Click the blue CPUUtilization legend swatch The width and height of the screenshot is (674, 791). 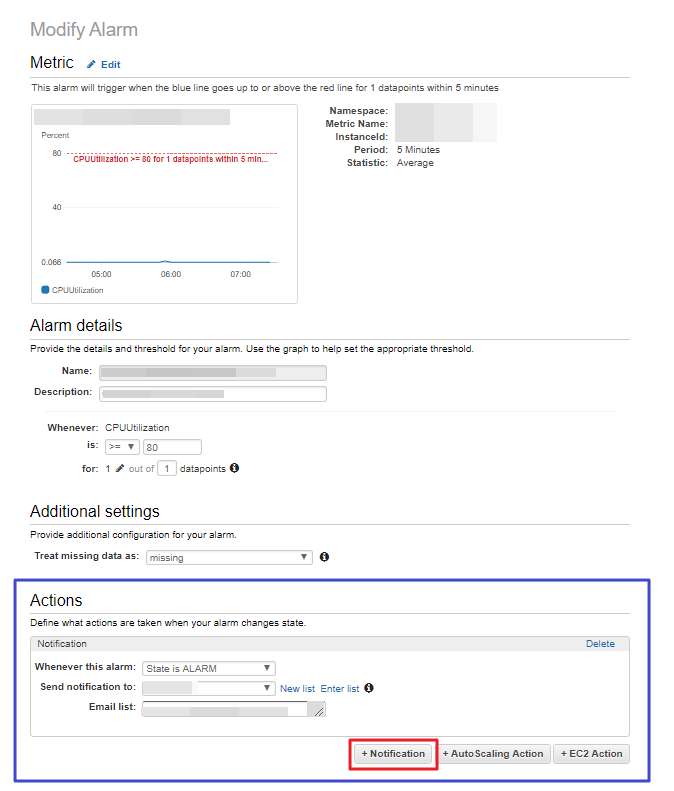[x=45, y=290]
